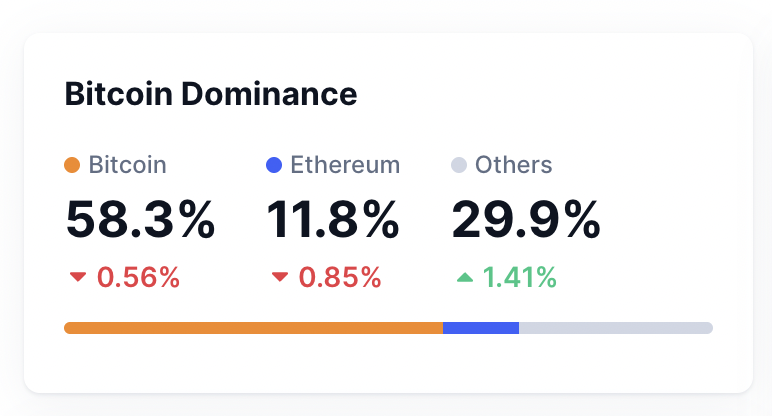Click the blue Ethereum bar segment
The height and width of the screenshot is (416, 772).
point(481,328)
